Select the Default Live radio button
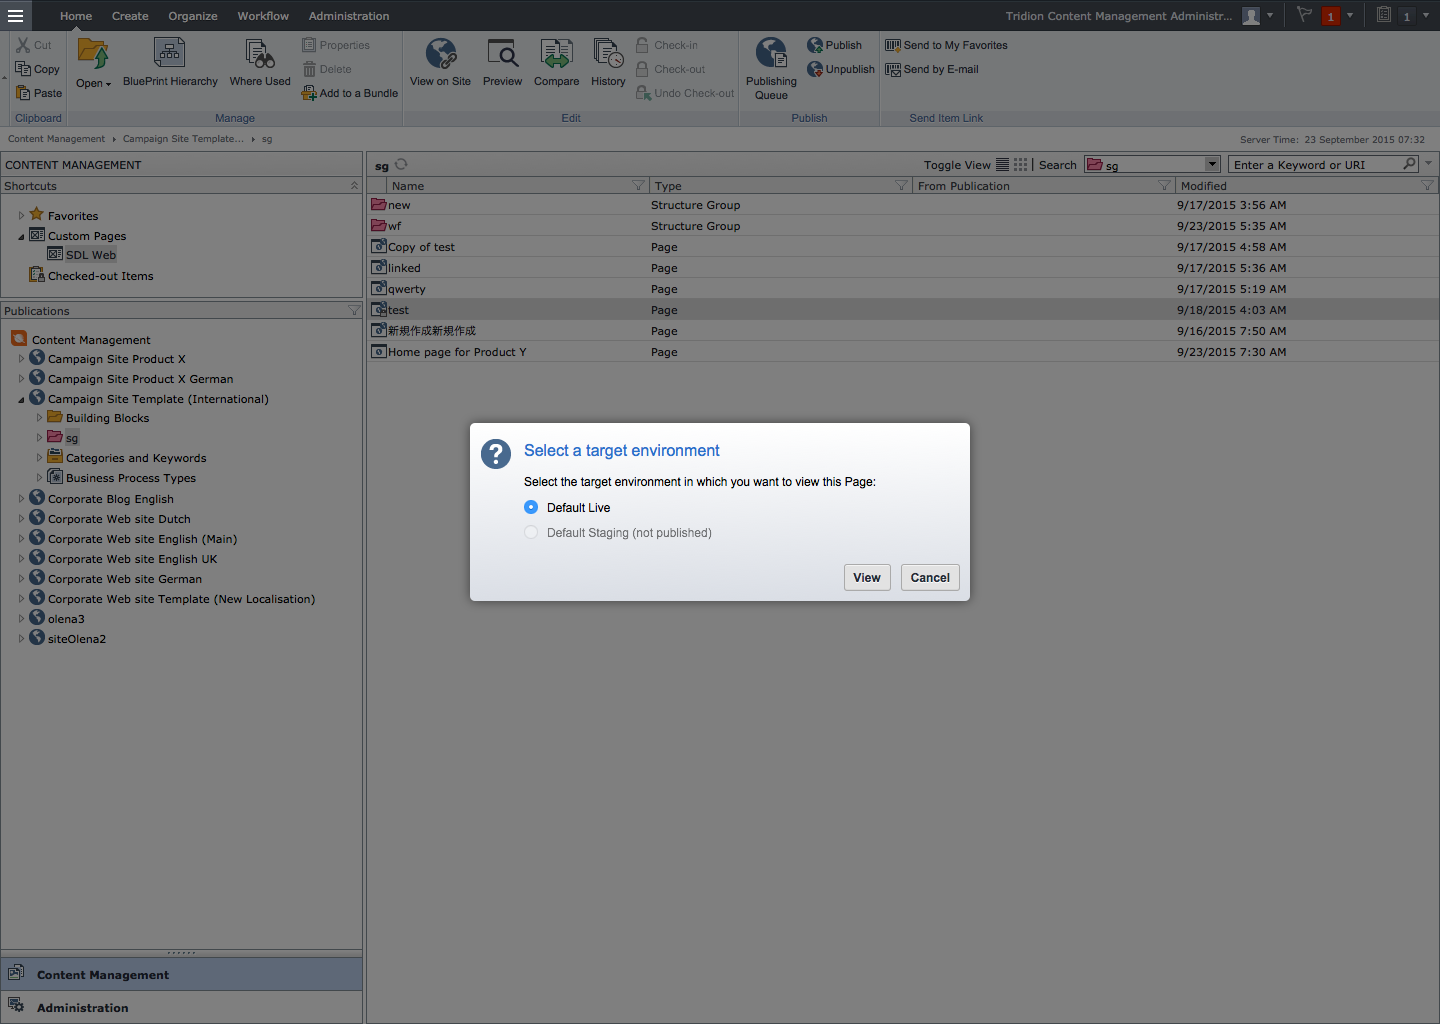 531,507
